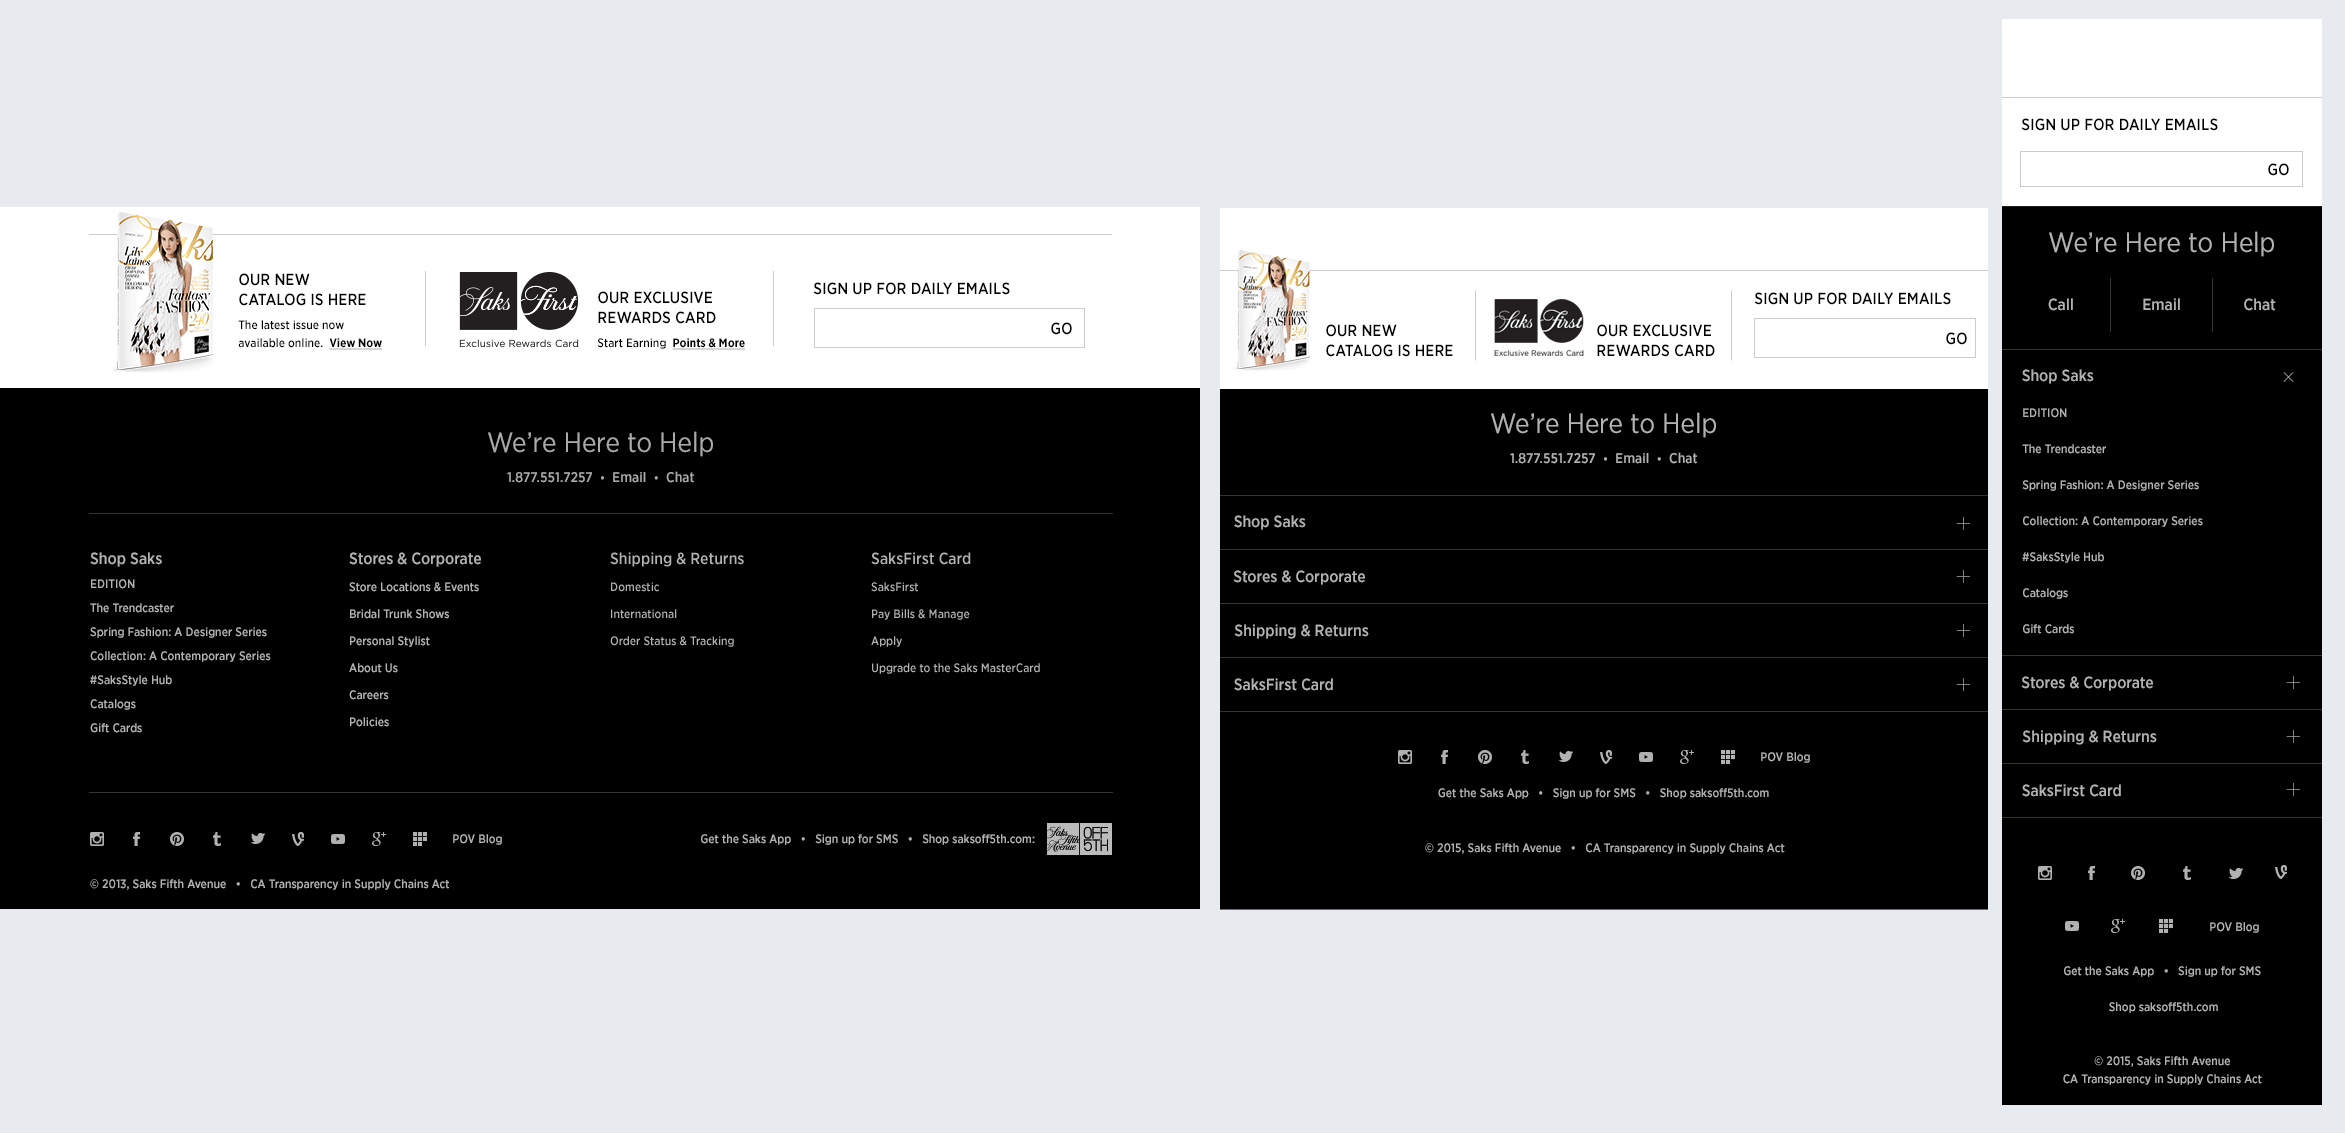Viewport: 2345px width, 1133px height.
Task: Open YouTube icon in the narrow mobile footer
Action: tap(2072, 926)
